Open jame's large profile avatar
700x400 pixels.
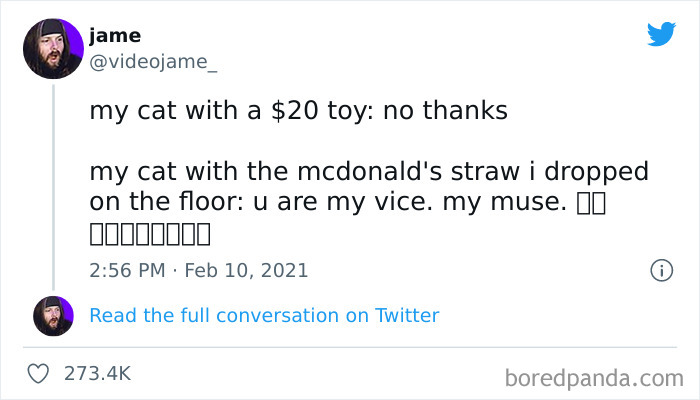(x=52, y=49)
